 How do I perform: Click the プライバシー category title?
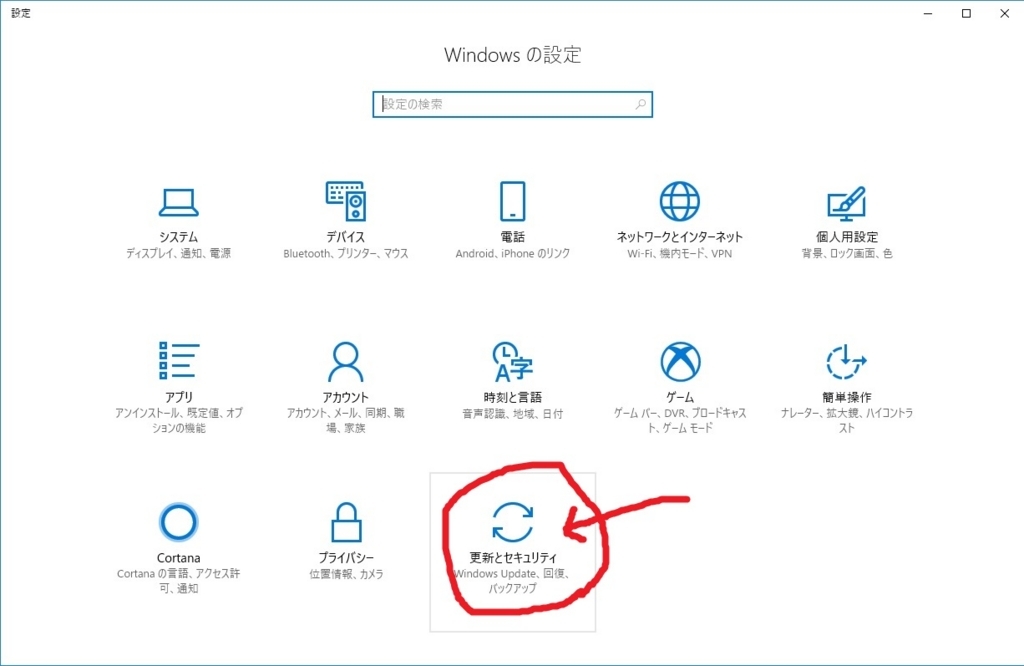pos(346,558)
